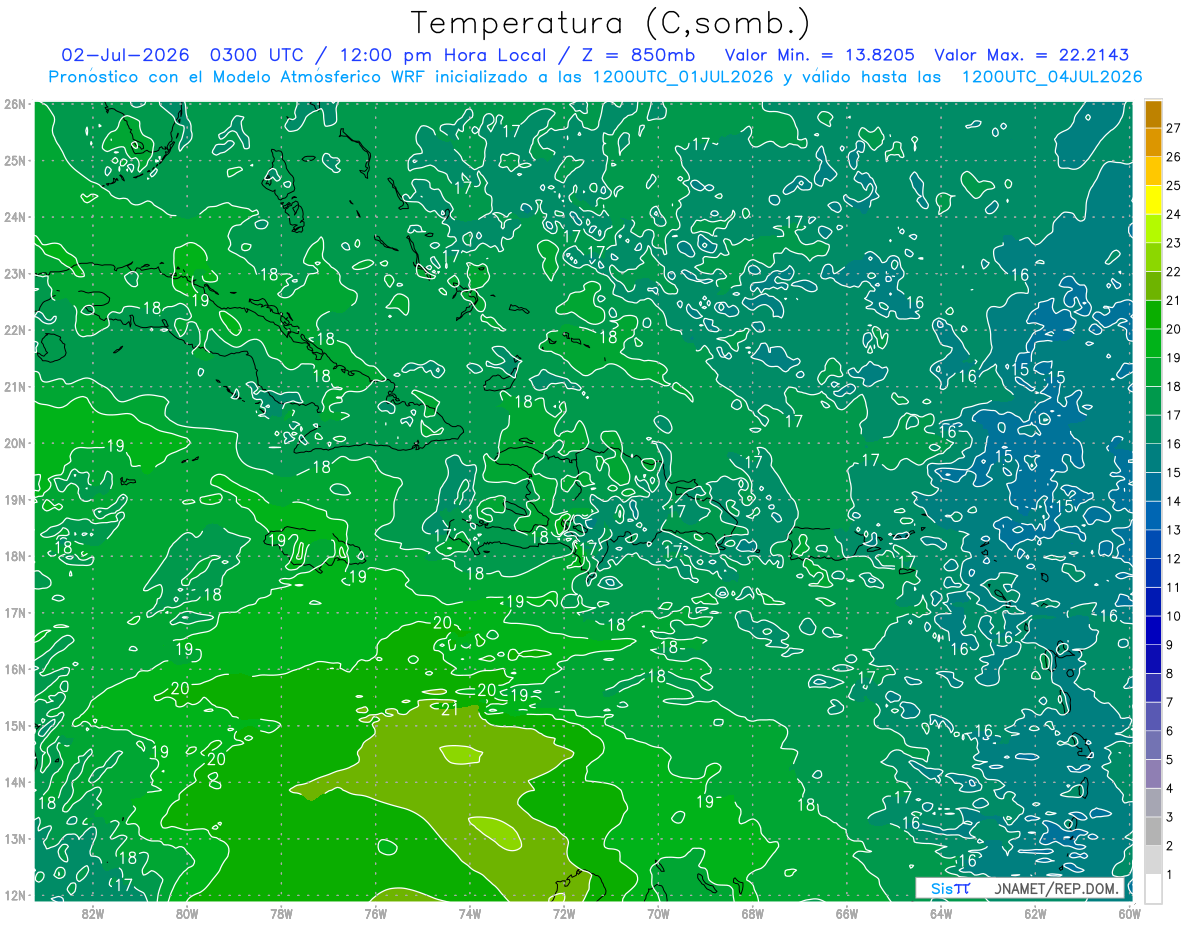This screenshot has width=1200, height=927.
Task: Click the "62W" longitude axis label
Action: click(x=1035, y=912)
